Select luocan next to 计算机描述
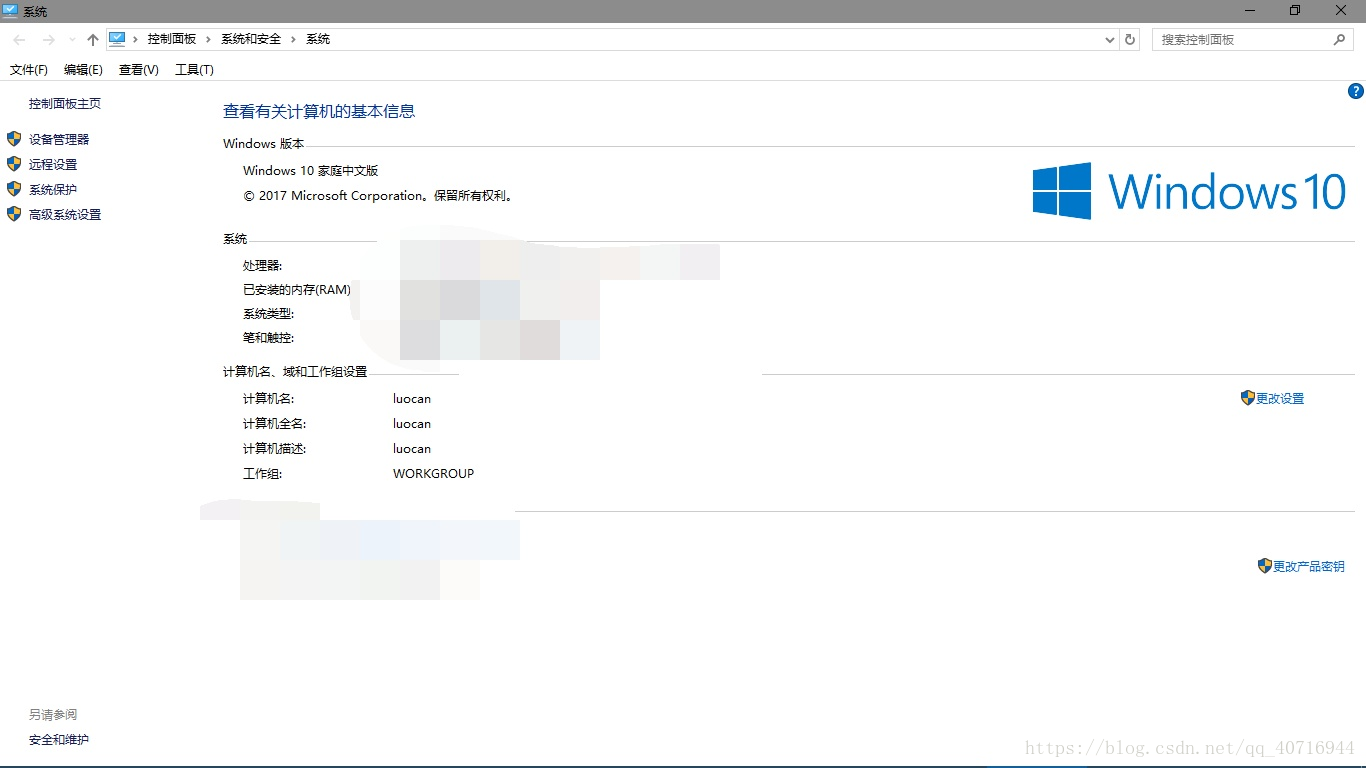Viewport: 1366px width, 768px height. [x=412, y=449]
